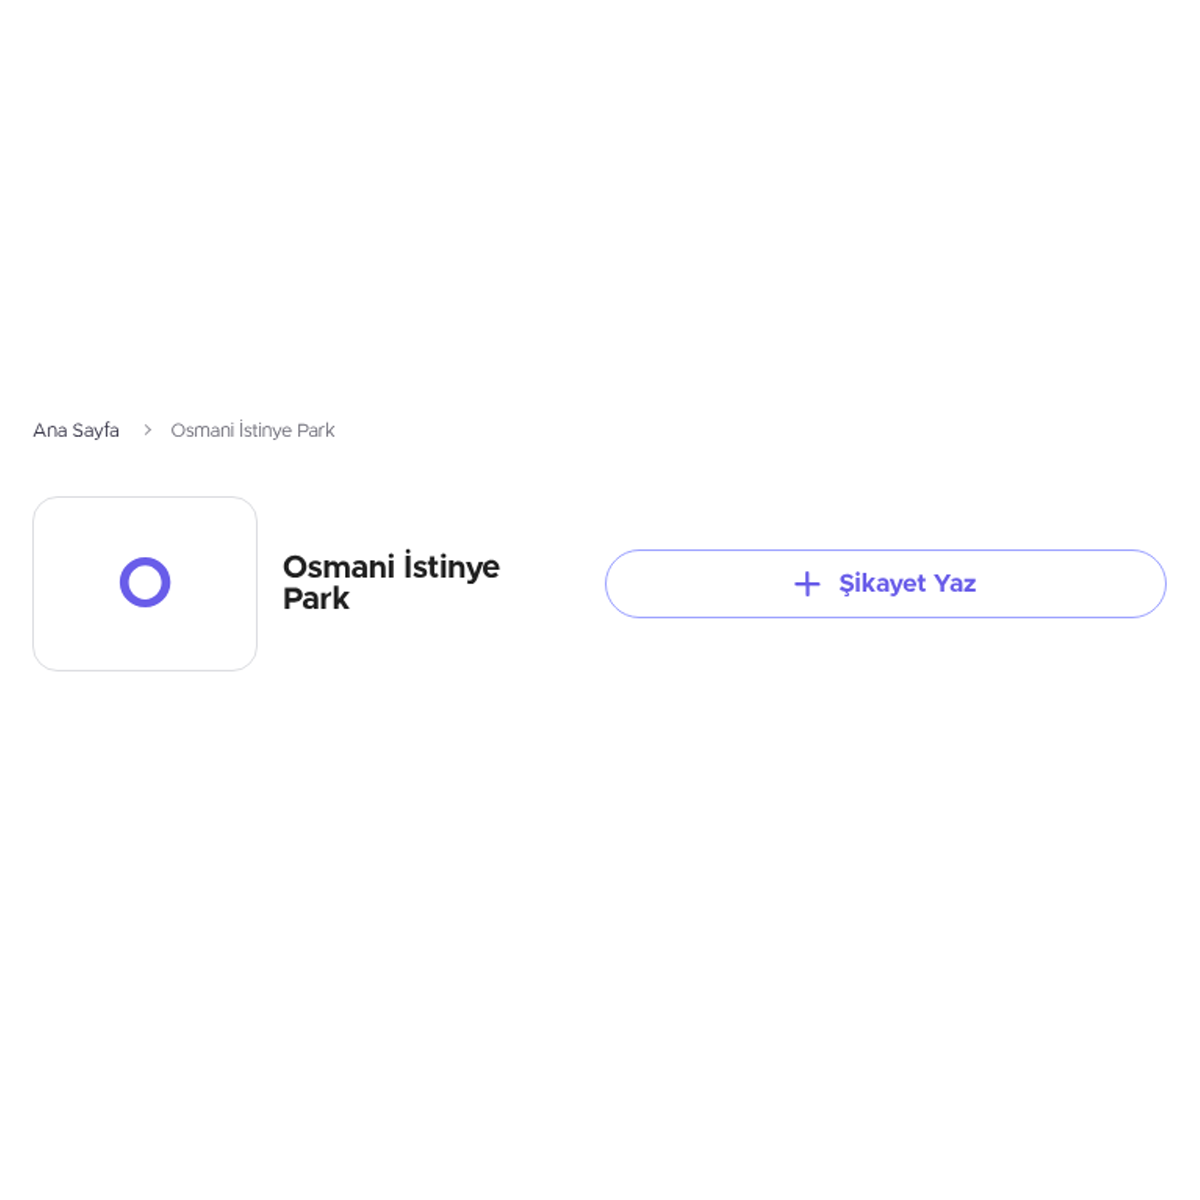Click the purple plus sign
The height and width of the screenshot is (1200, 1200).
coord(807,584)
